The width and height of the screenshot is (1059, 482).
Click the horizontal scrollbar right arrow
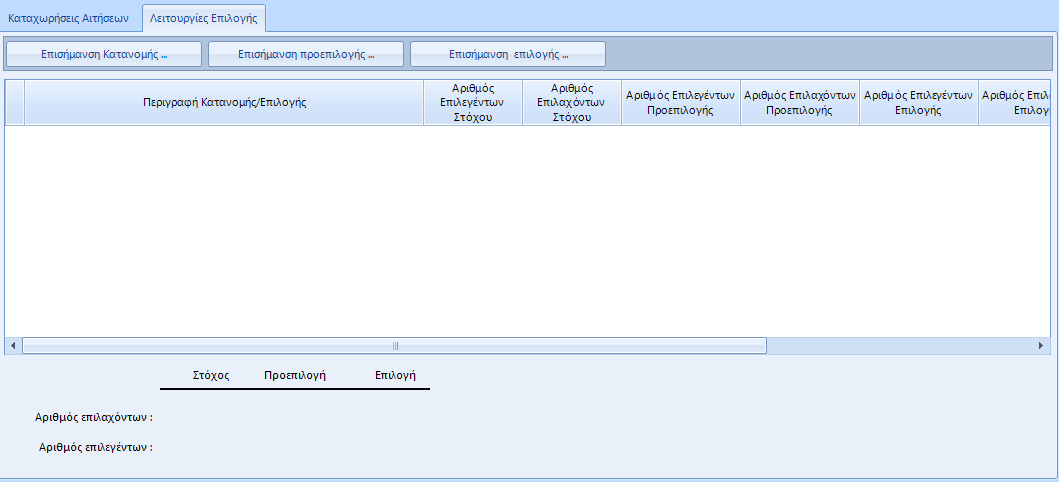click(x=1041, y=345)
